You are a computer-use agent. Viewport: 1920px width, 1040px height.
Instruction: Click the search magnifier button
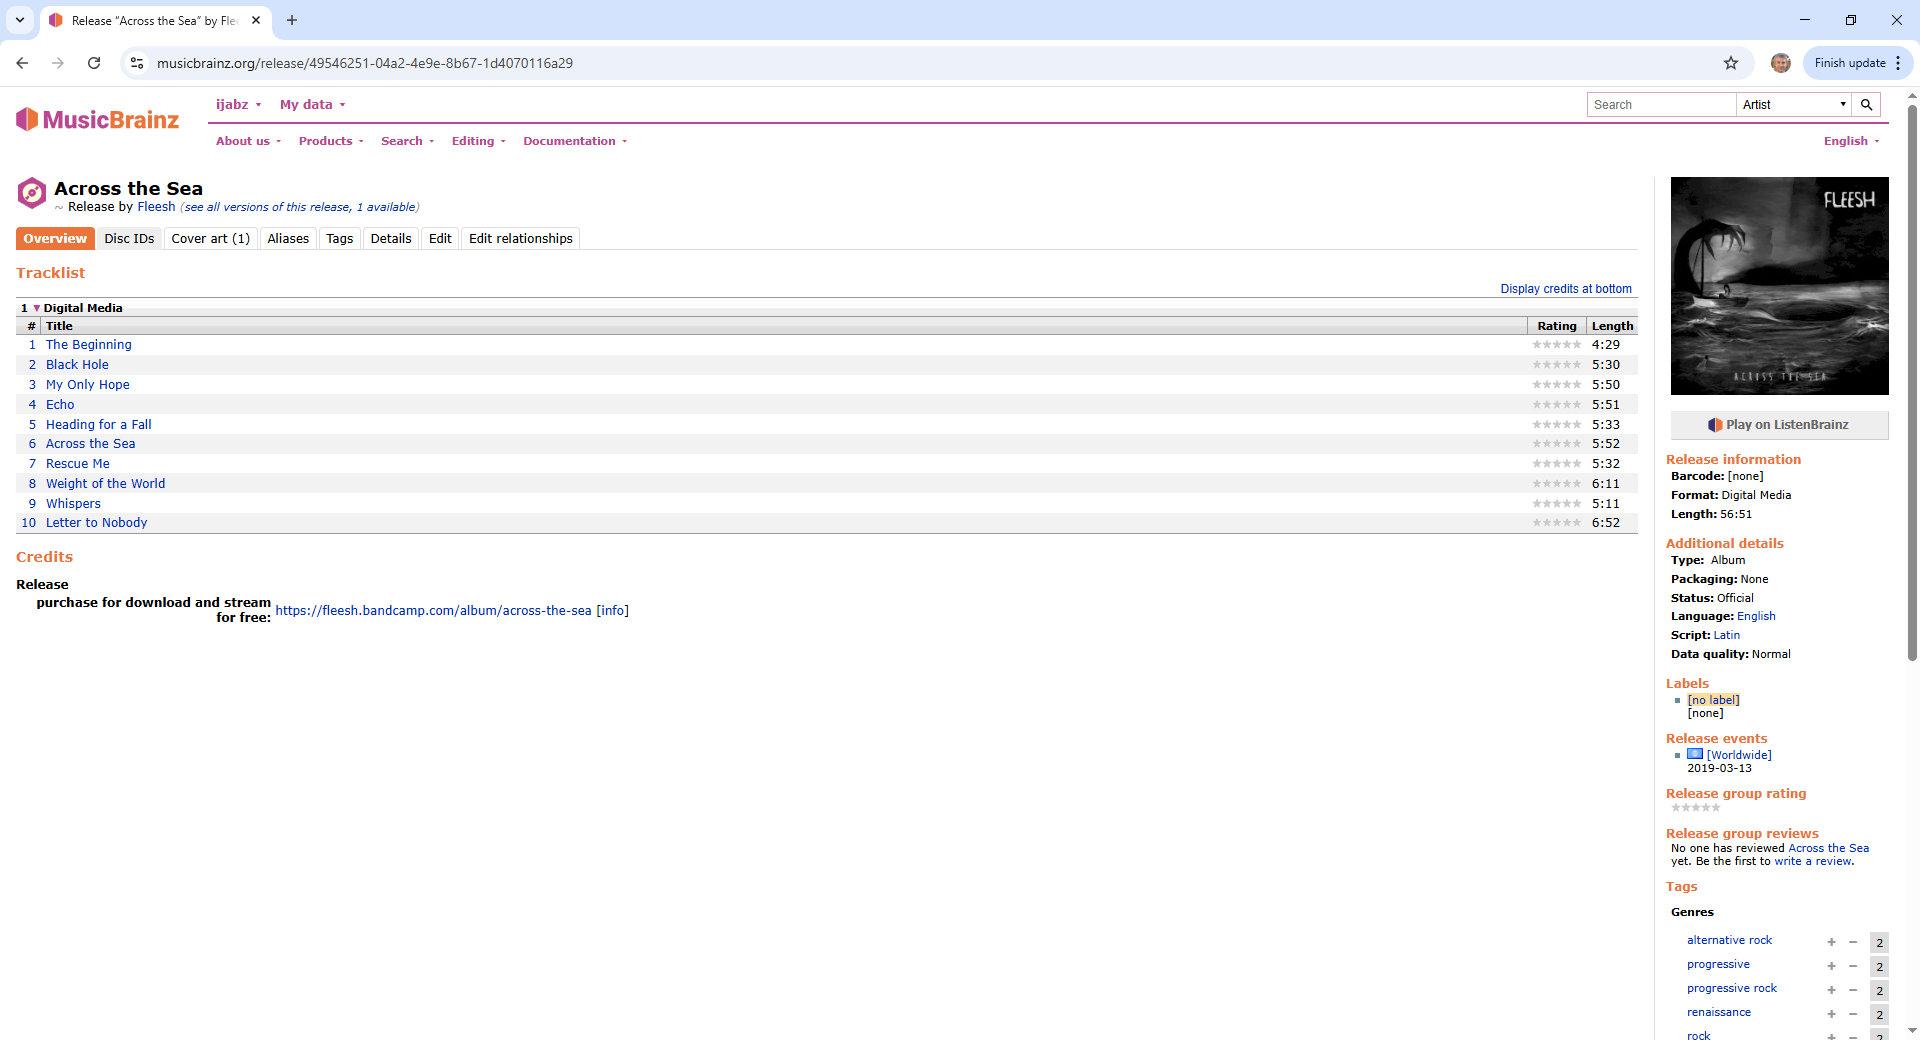1866,105
